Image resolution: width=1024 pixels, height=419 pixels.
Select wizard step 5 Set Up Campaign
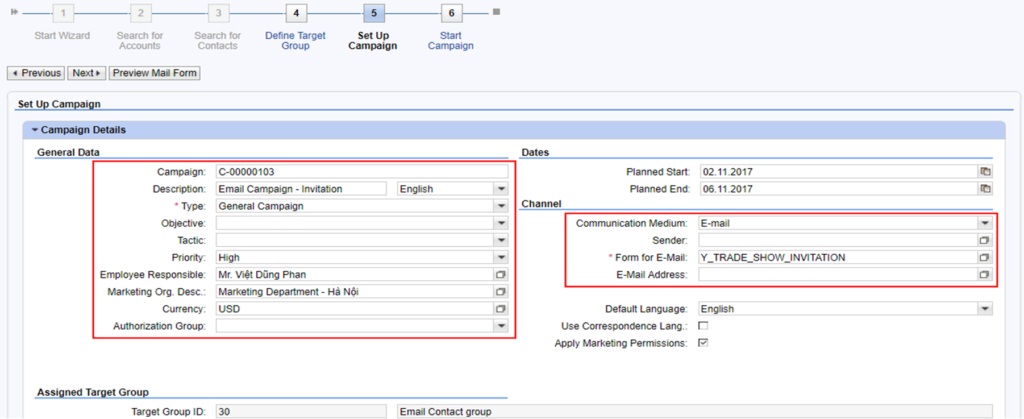(x=374, y=12)
